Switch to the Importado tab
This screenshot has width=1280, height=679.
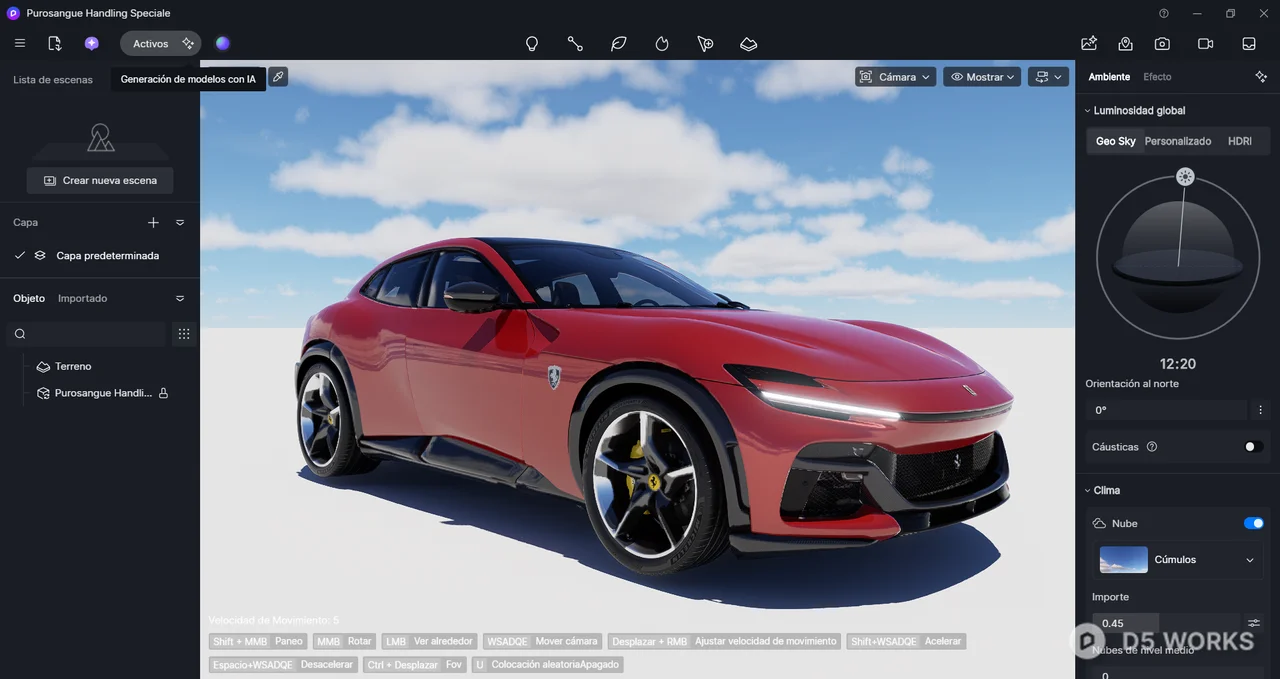click(82, 298)
